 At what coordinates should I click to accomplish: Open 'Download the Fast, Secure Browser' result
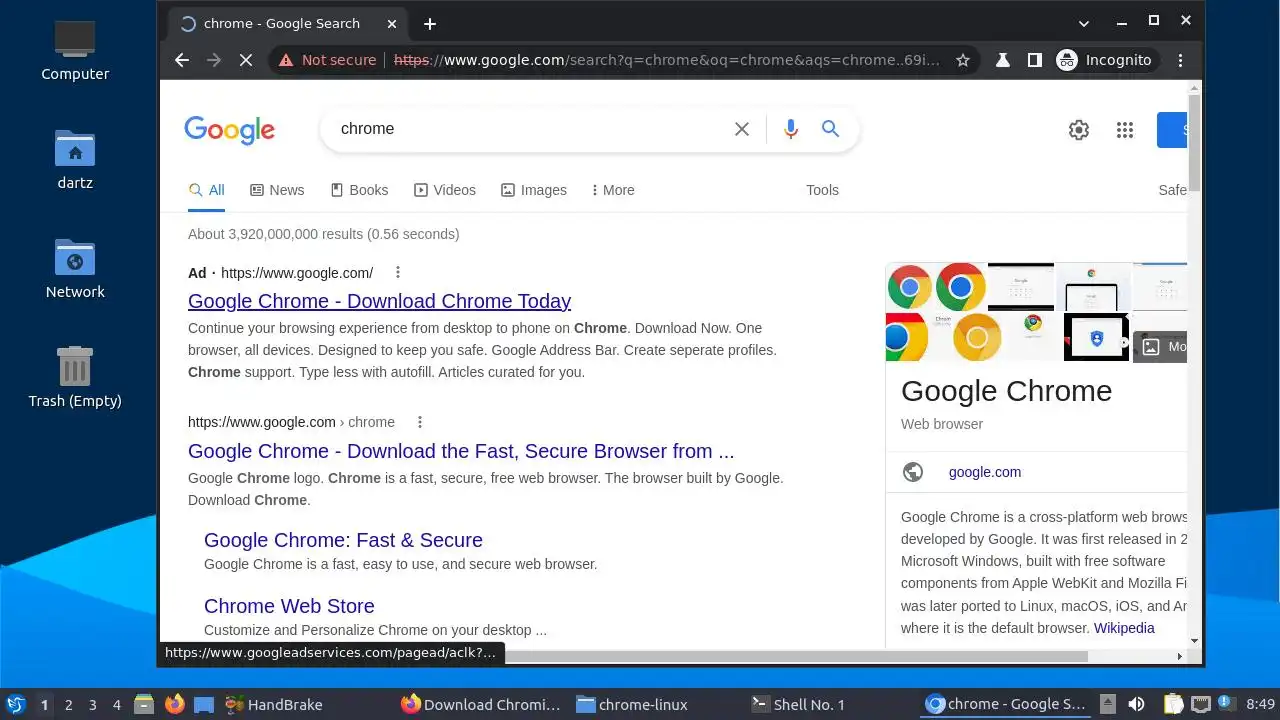tap(461, 451)
